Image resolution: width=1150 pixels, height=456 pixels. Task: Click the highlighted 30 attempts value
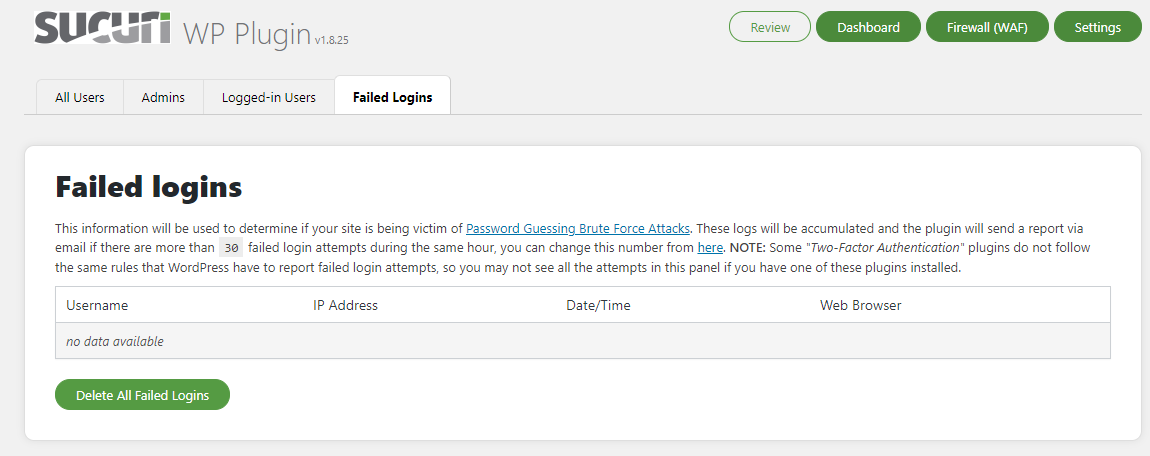(231, 248)
